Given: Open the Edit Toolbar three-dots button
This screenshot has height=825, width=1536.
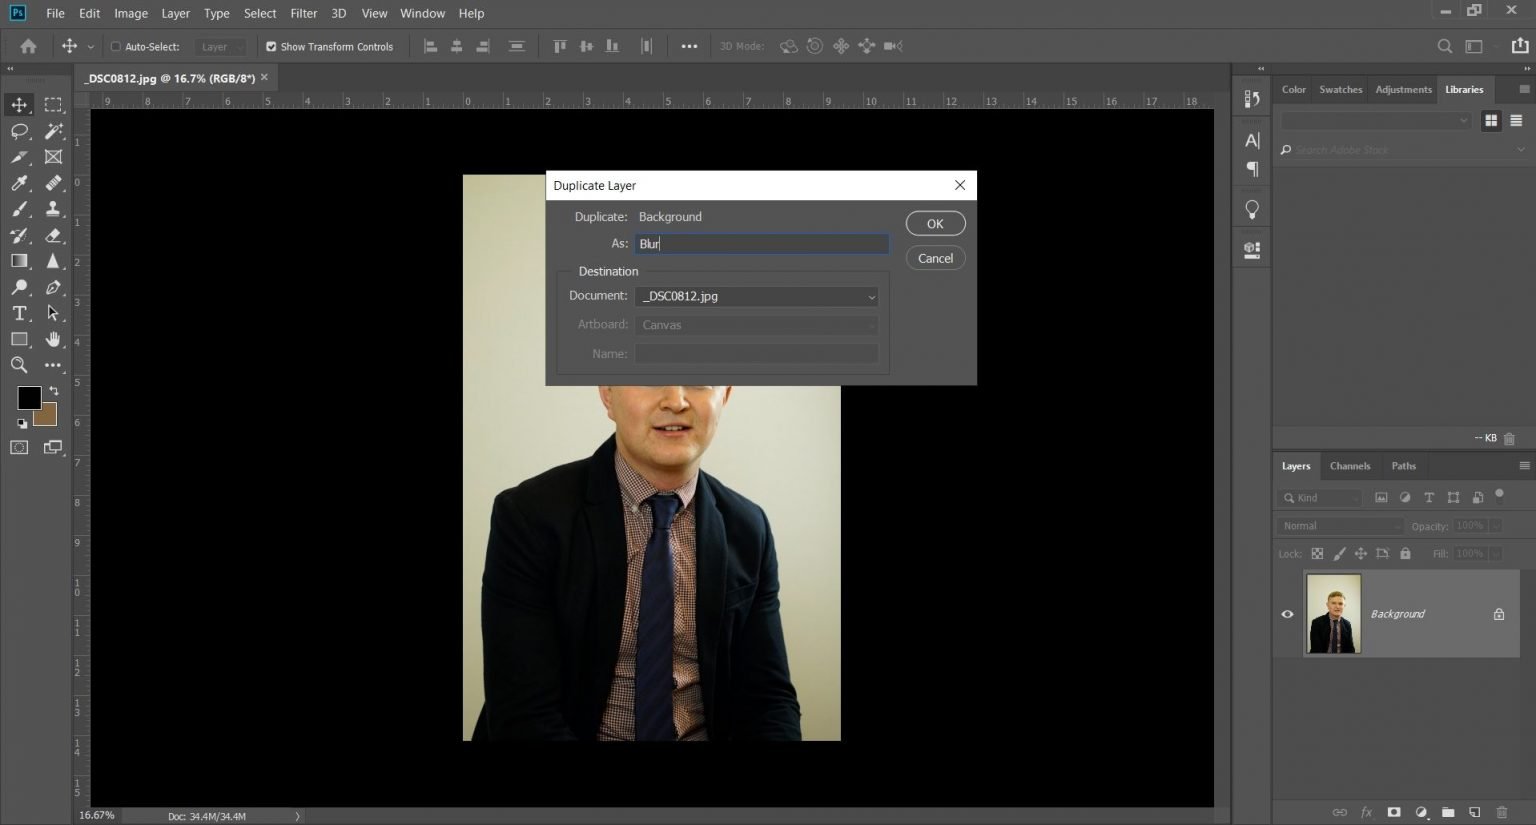Looking at the screenshot, I should click(x=53, y=365).
